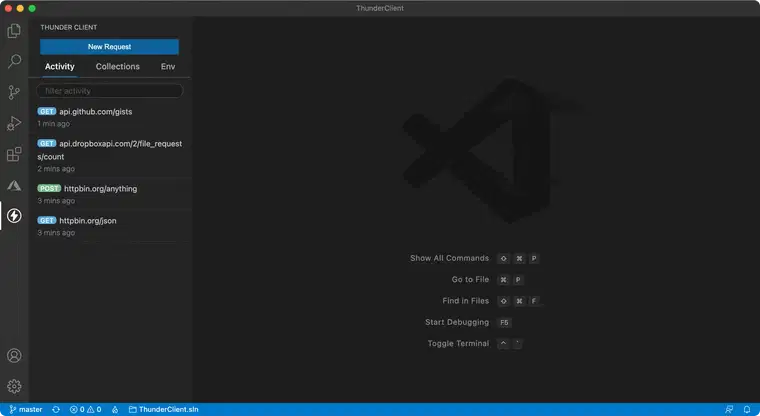Click the green macOS fullscreen button
Image resolution: width=760 pixels, height=416 pixels.
coord(32,8)
